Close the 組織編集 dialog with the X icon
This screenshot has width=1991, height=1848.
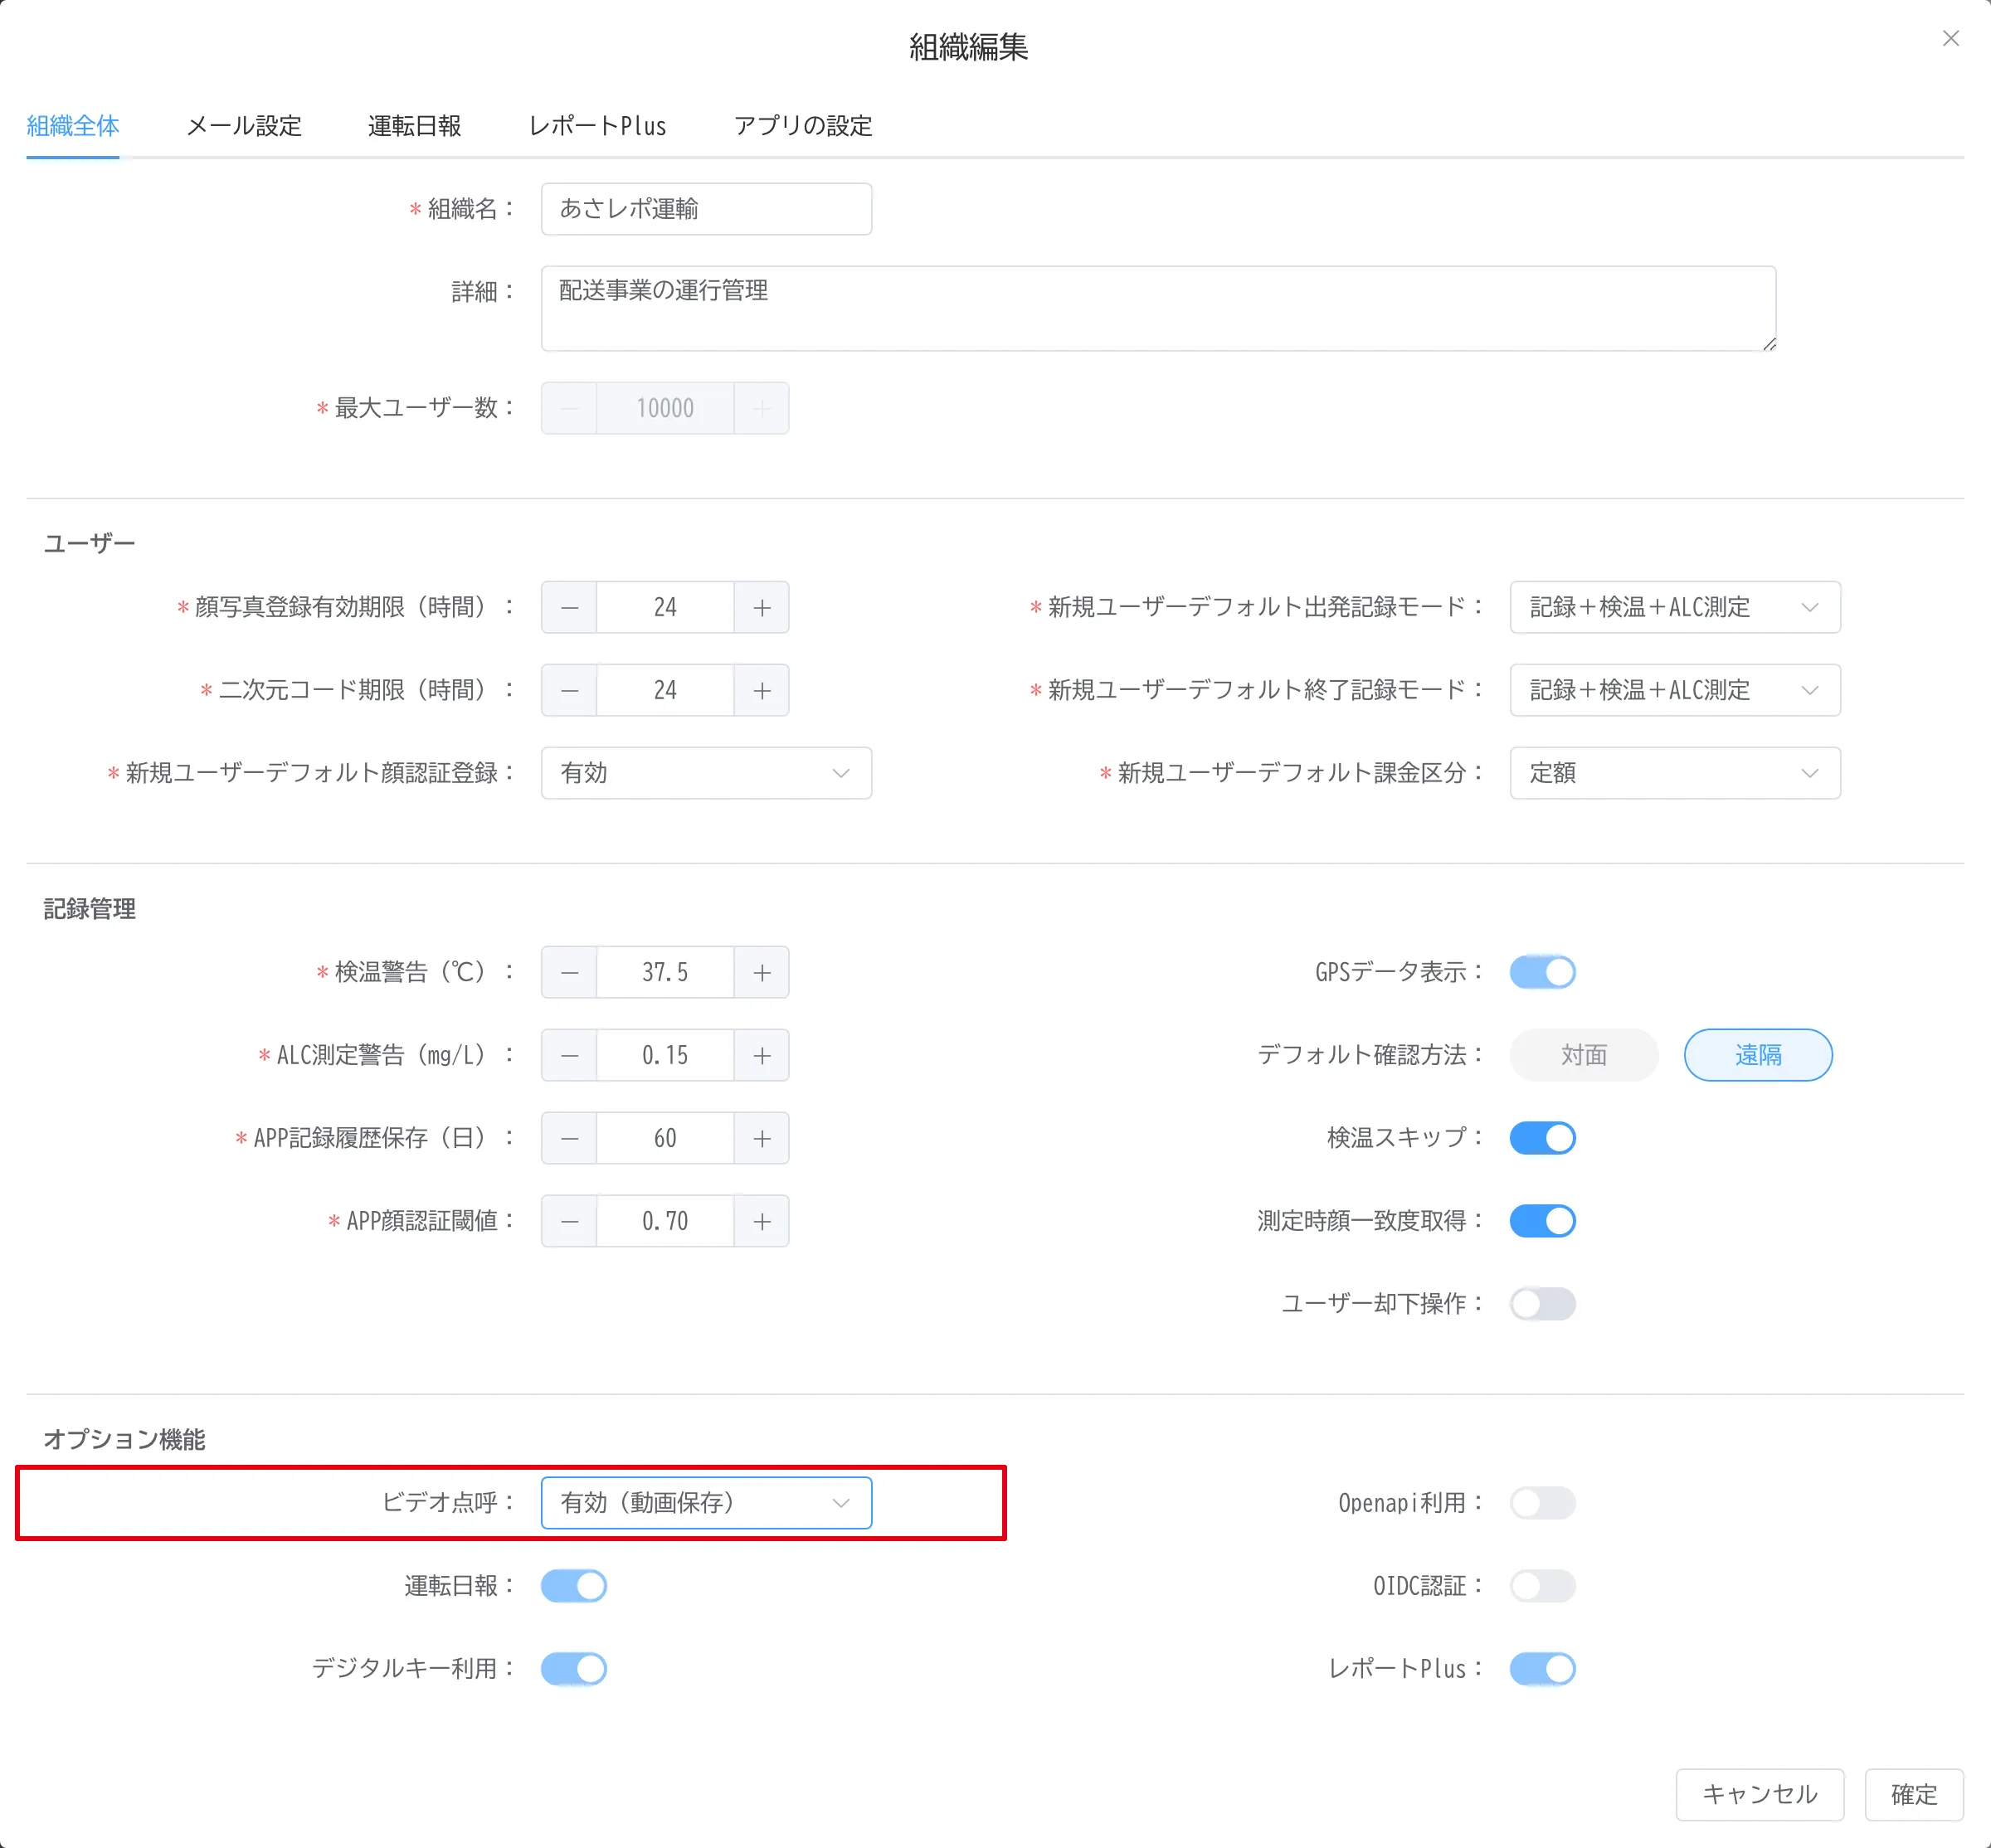pos(1950,38)
